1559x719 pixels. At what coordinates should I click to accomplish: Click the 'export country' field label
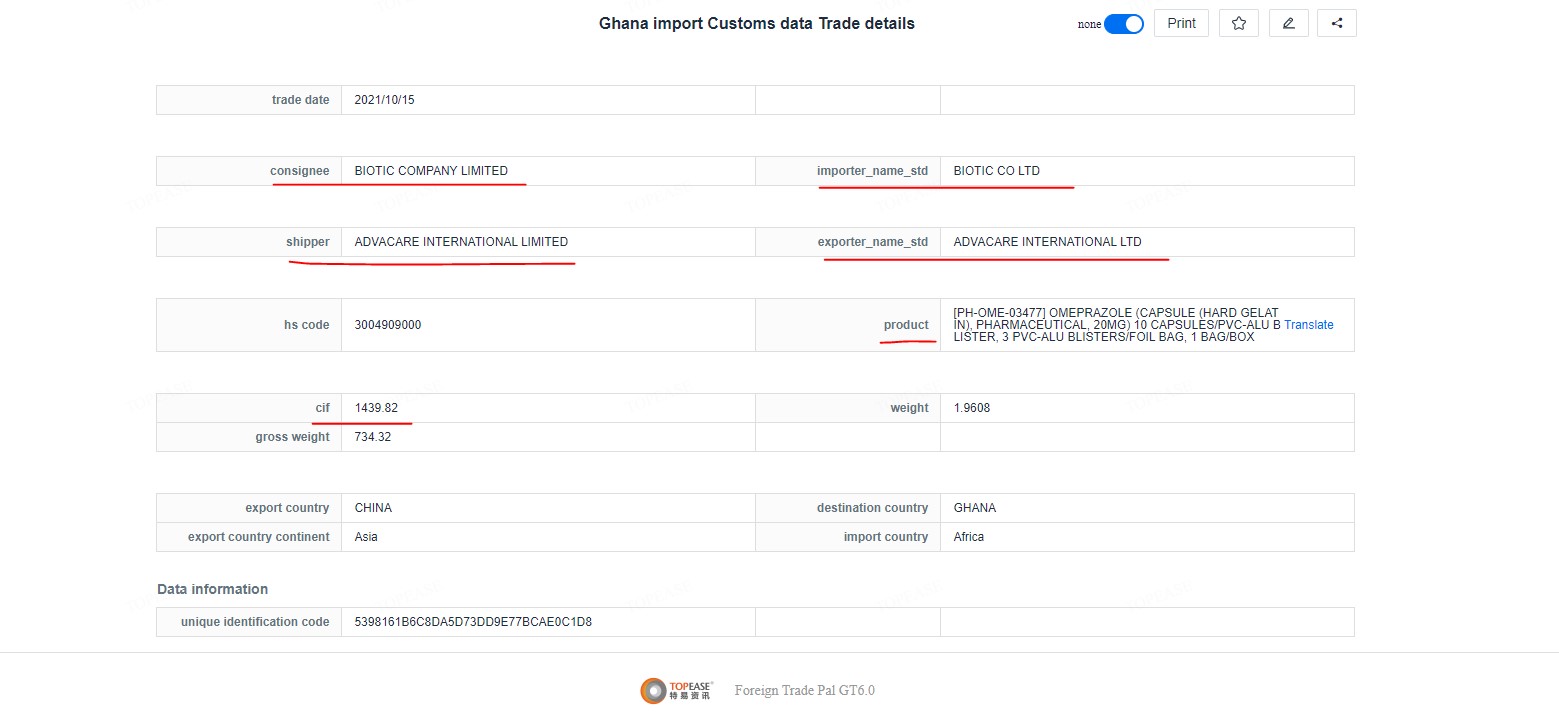click(x=287, y=508)
